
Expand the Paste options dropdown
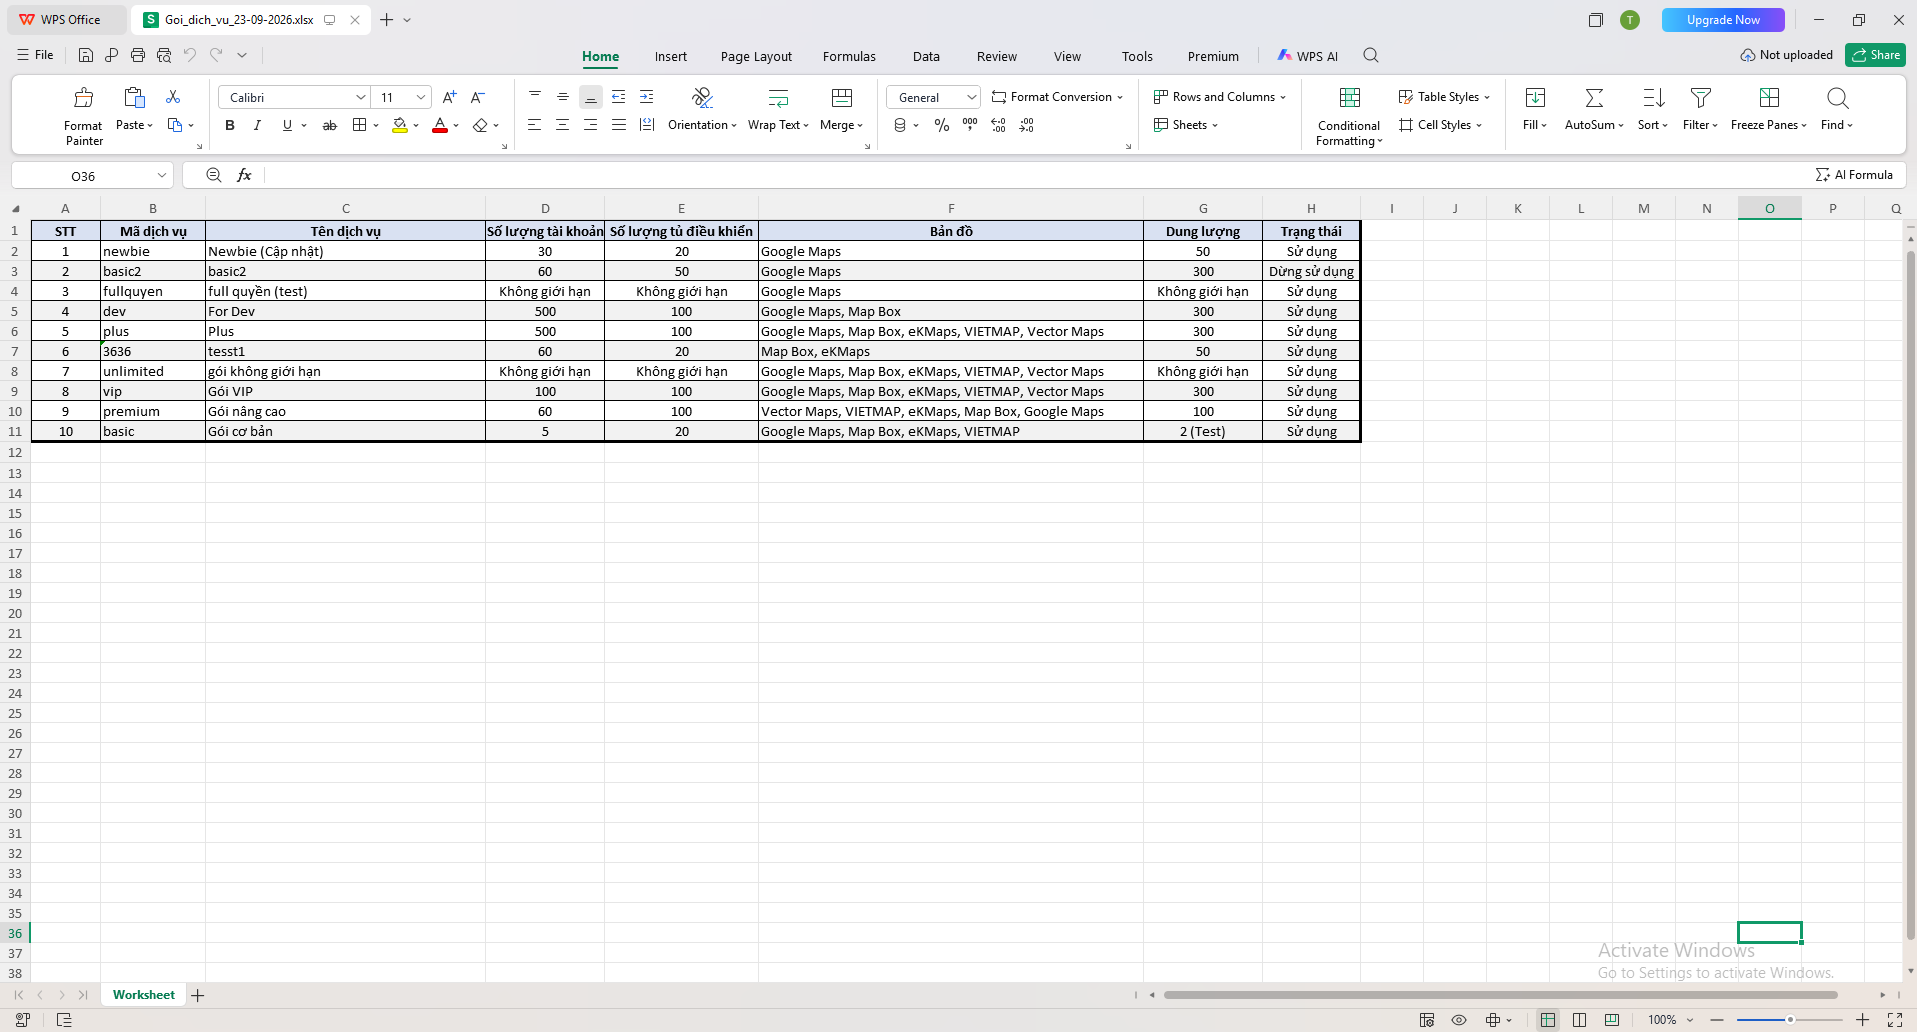pos(150,126)
